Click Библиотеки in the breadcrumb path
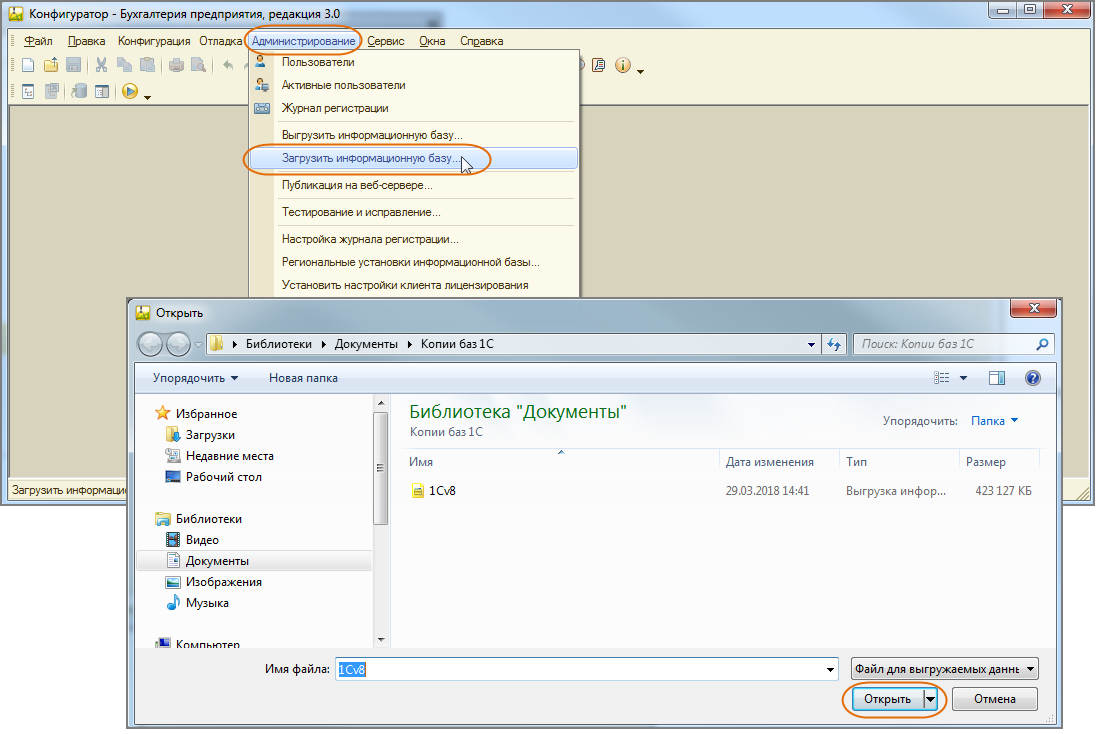This screenshot has width=1097, height=734. 278,344
